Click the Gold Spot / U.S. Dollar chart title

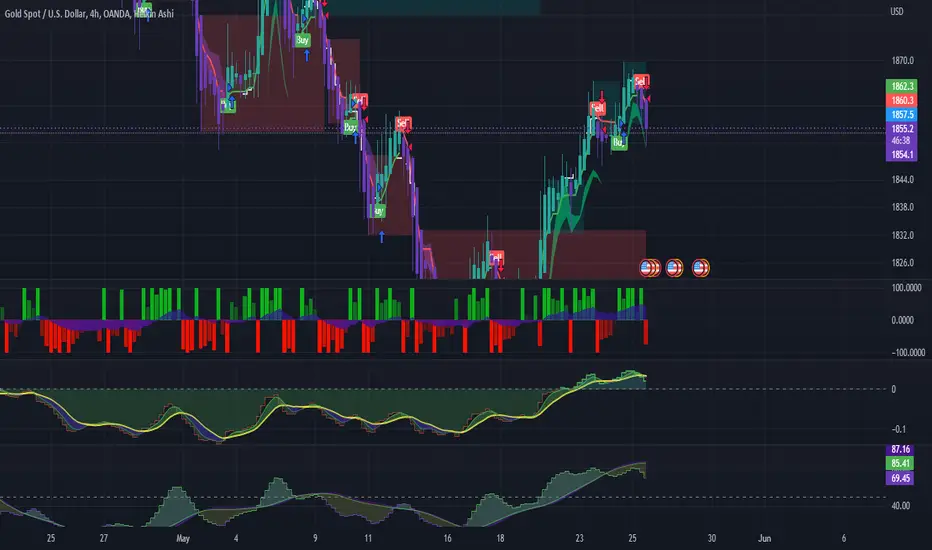point(89,13)
